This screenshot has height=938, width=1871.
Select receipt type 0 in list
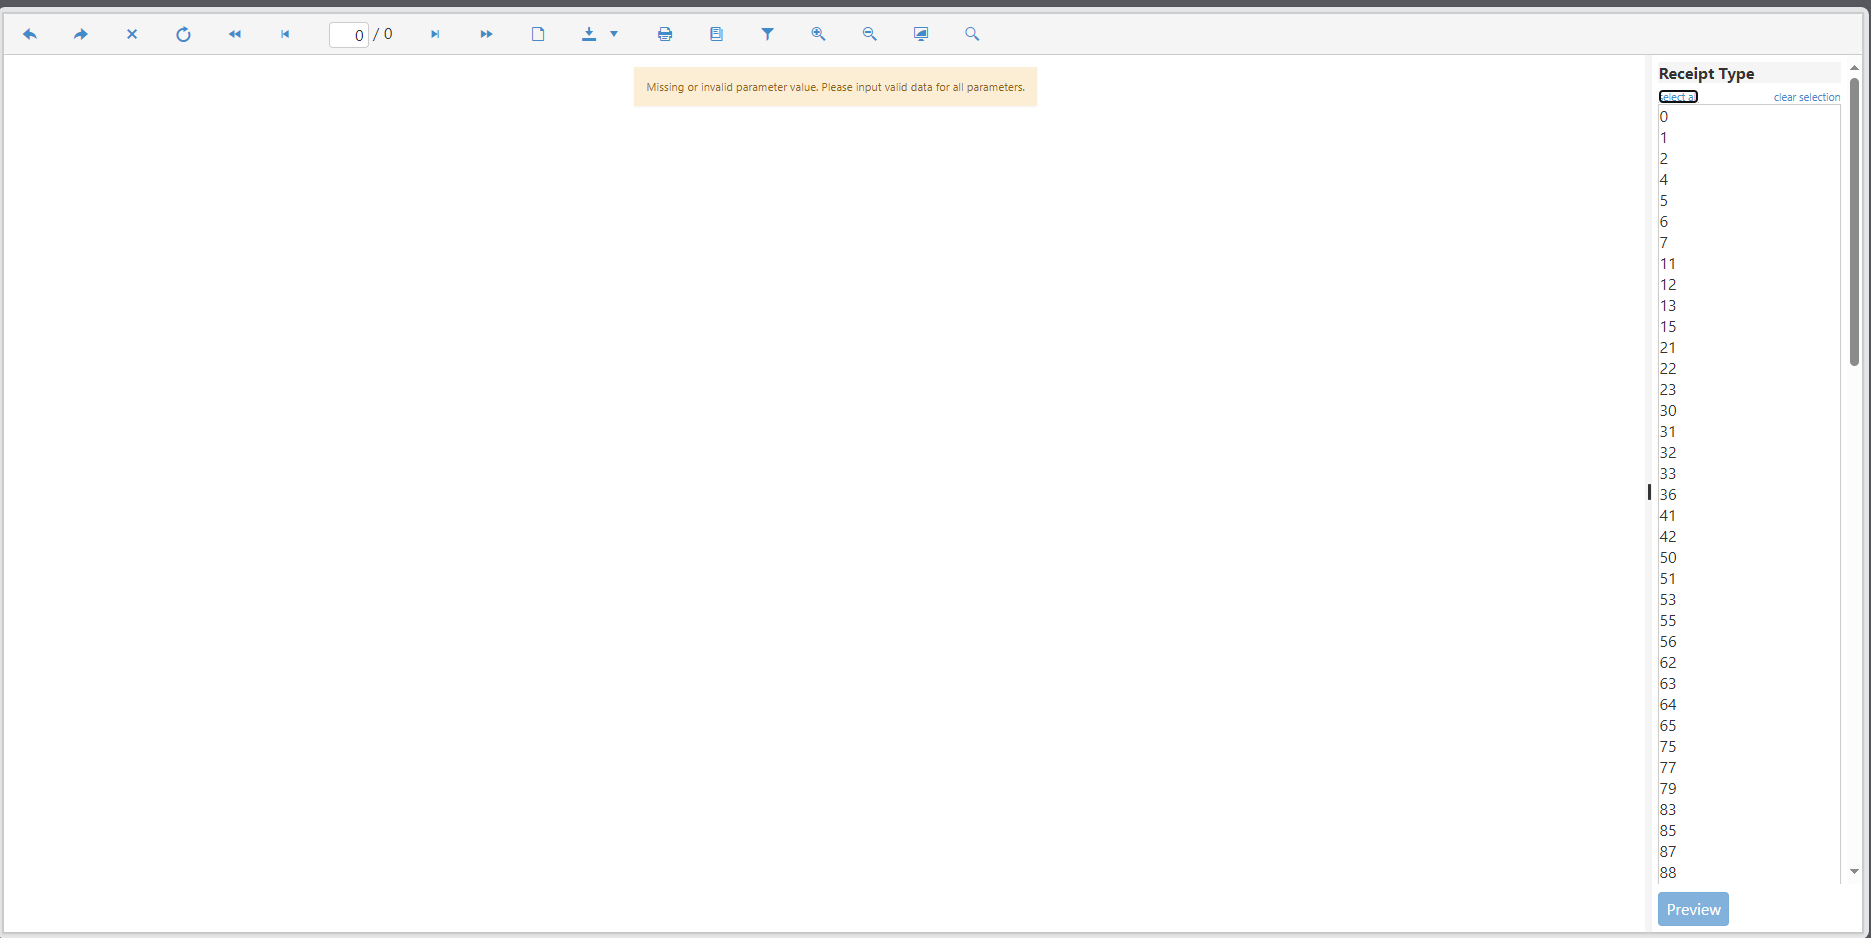(x=1664, y=117)
